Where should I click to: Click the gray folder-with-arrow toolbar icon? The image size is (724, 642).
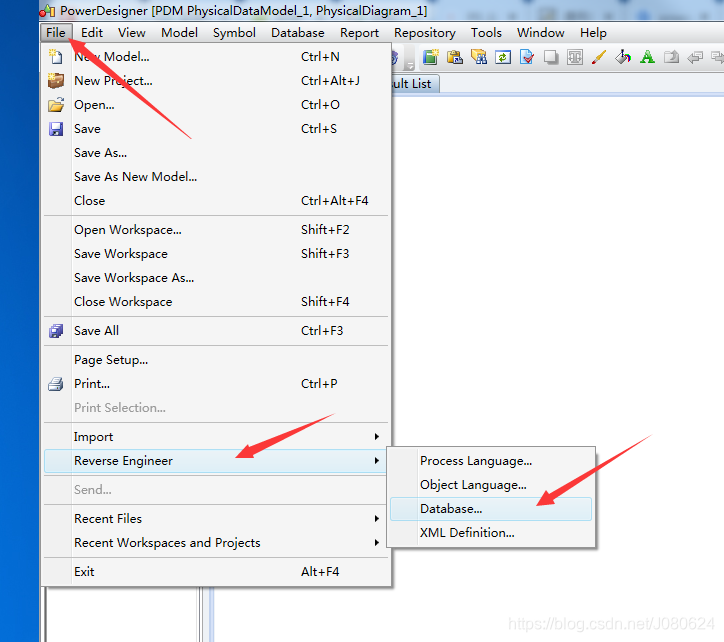(x=671, y=57)
